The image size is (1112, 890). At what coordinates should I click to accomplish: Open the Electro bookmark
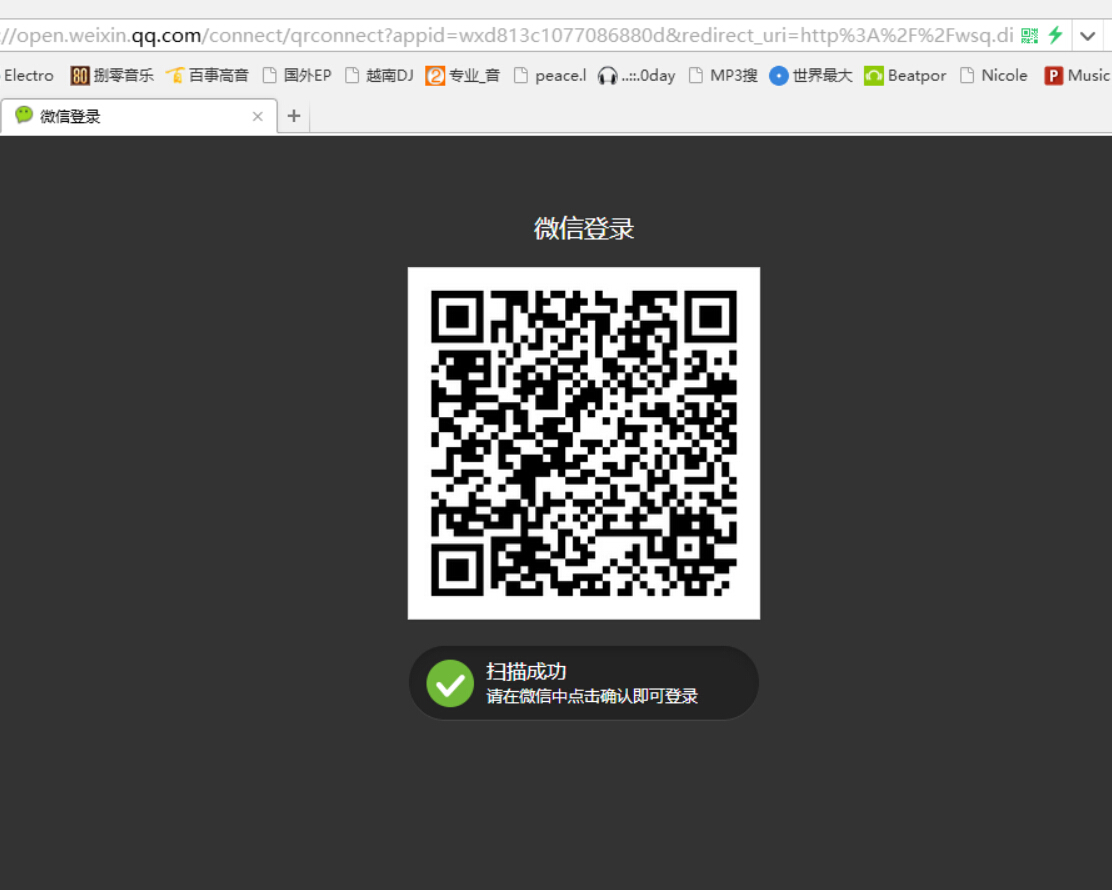(28, 75)
